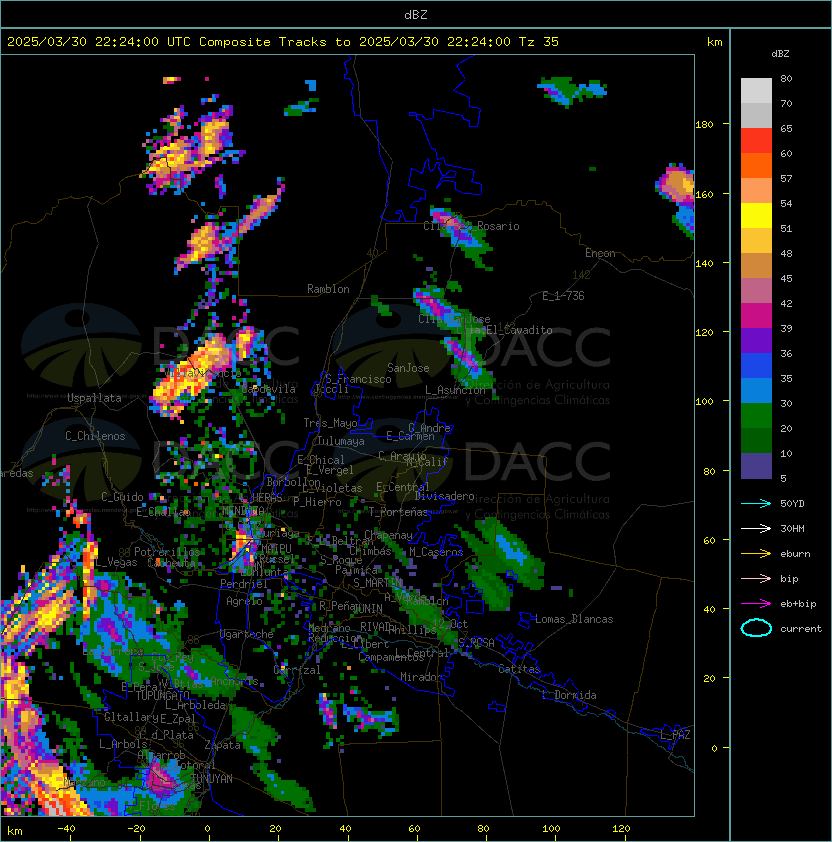Click the 'C_Guido' place label
Screen dimensions: 832x842
pyautogui.click(x=122, y=497)
